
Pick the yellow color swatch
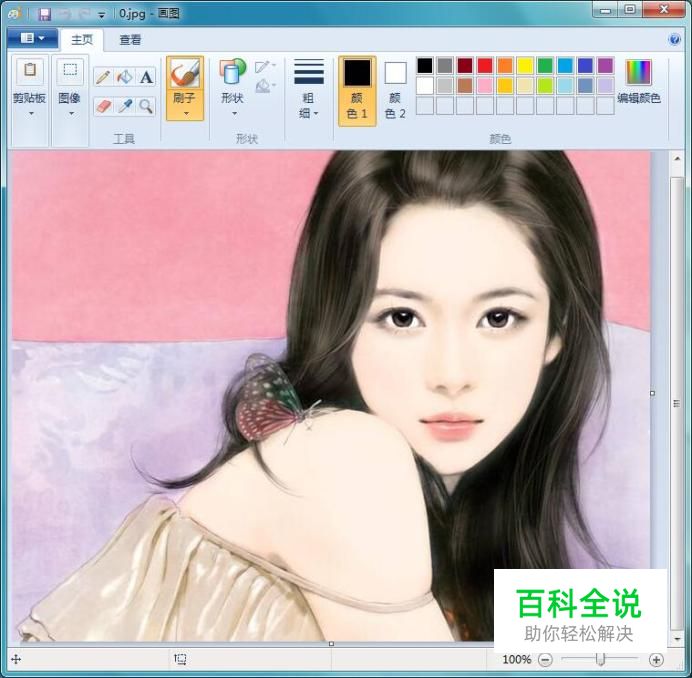click(525, 65)
